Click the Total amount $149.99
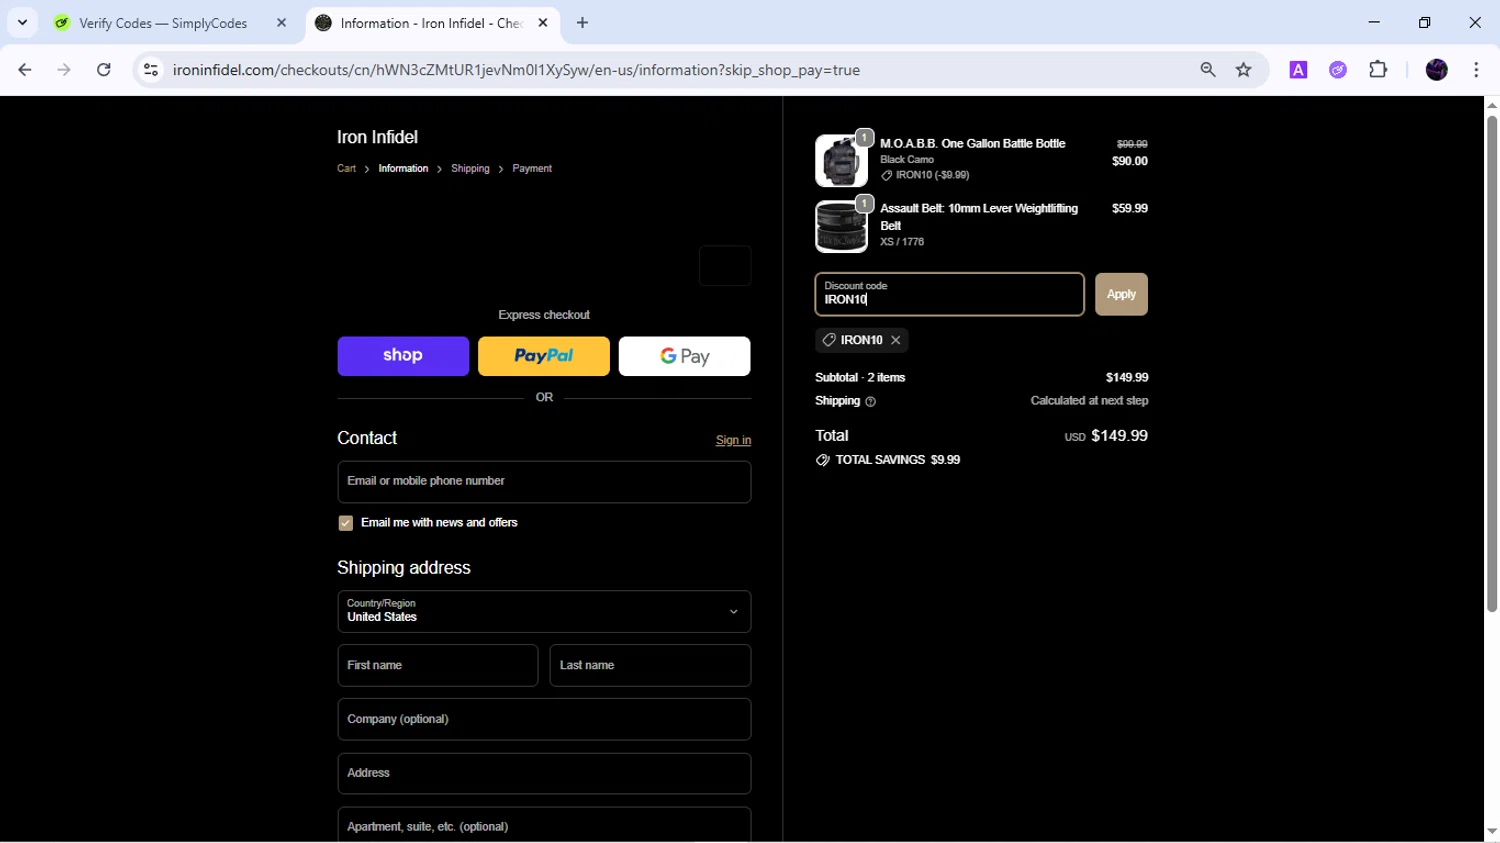The width and height of the screenshot is (1500, 843). 1119,436
